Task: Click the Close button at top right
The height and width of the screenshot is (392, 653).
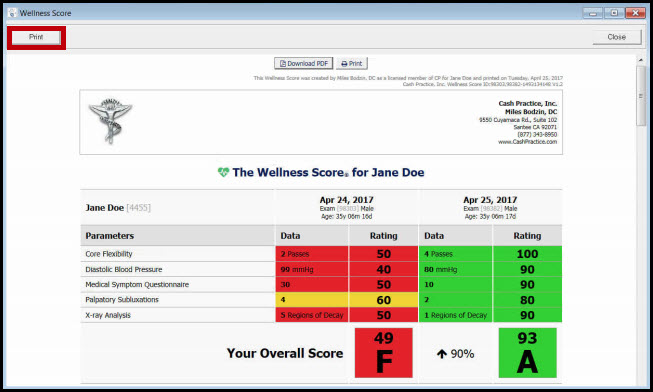Action: [616, 37]
